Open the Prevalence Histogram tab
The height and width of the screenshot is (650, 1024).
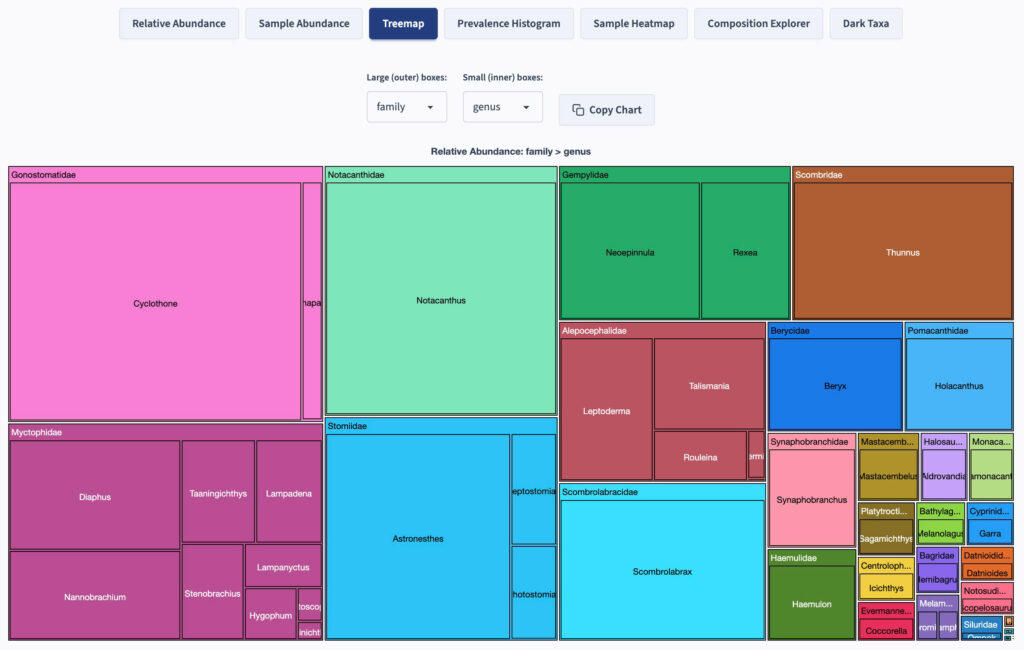509,24
